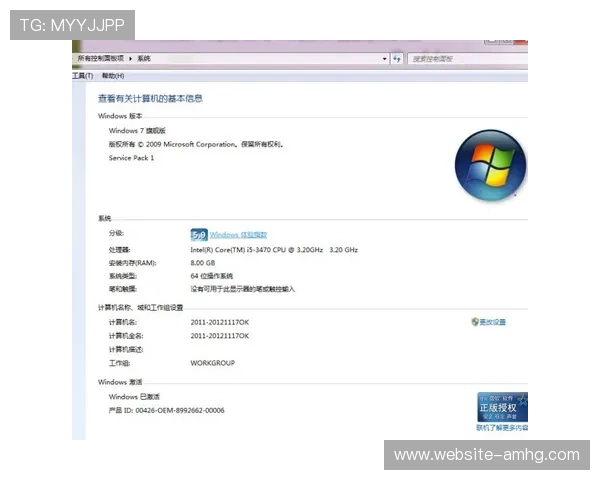Click the Intel Core i5-3470 processor value

[x=274, y=250]
